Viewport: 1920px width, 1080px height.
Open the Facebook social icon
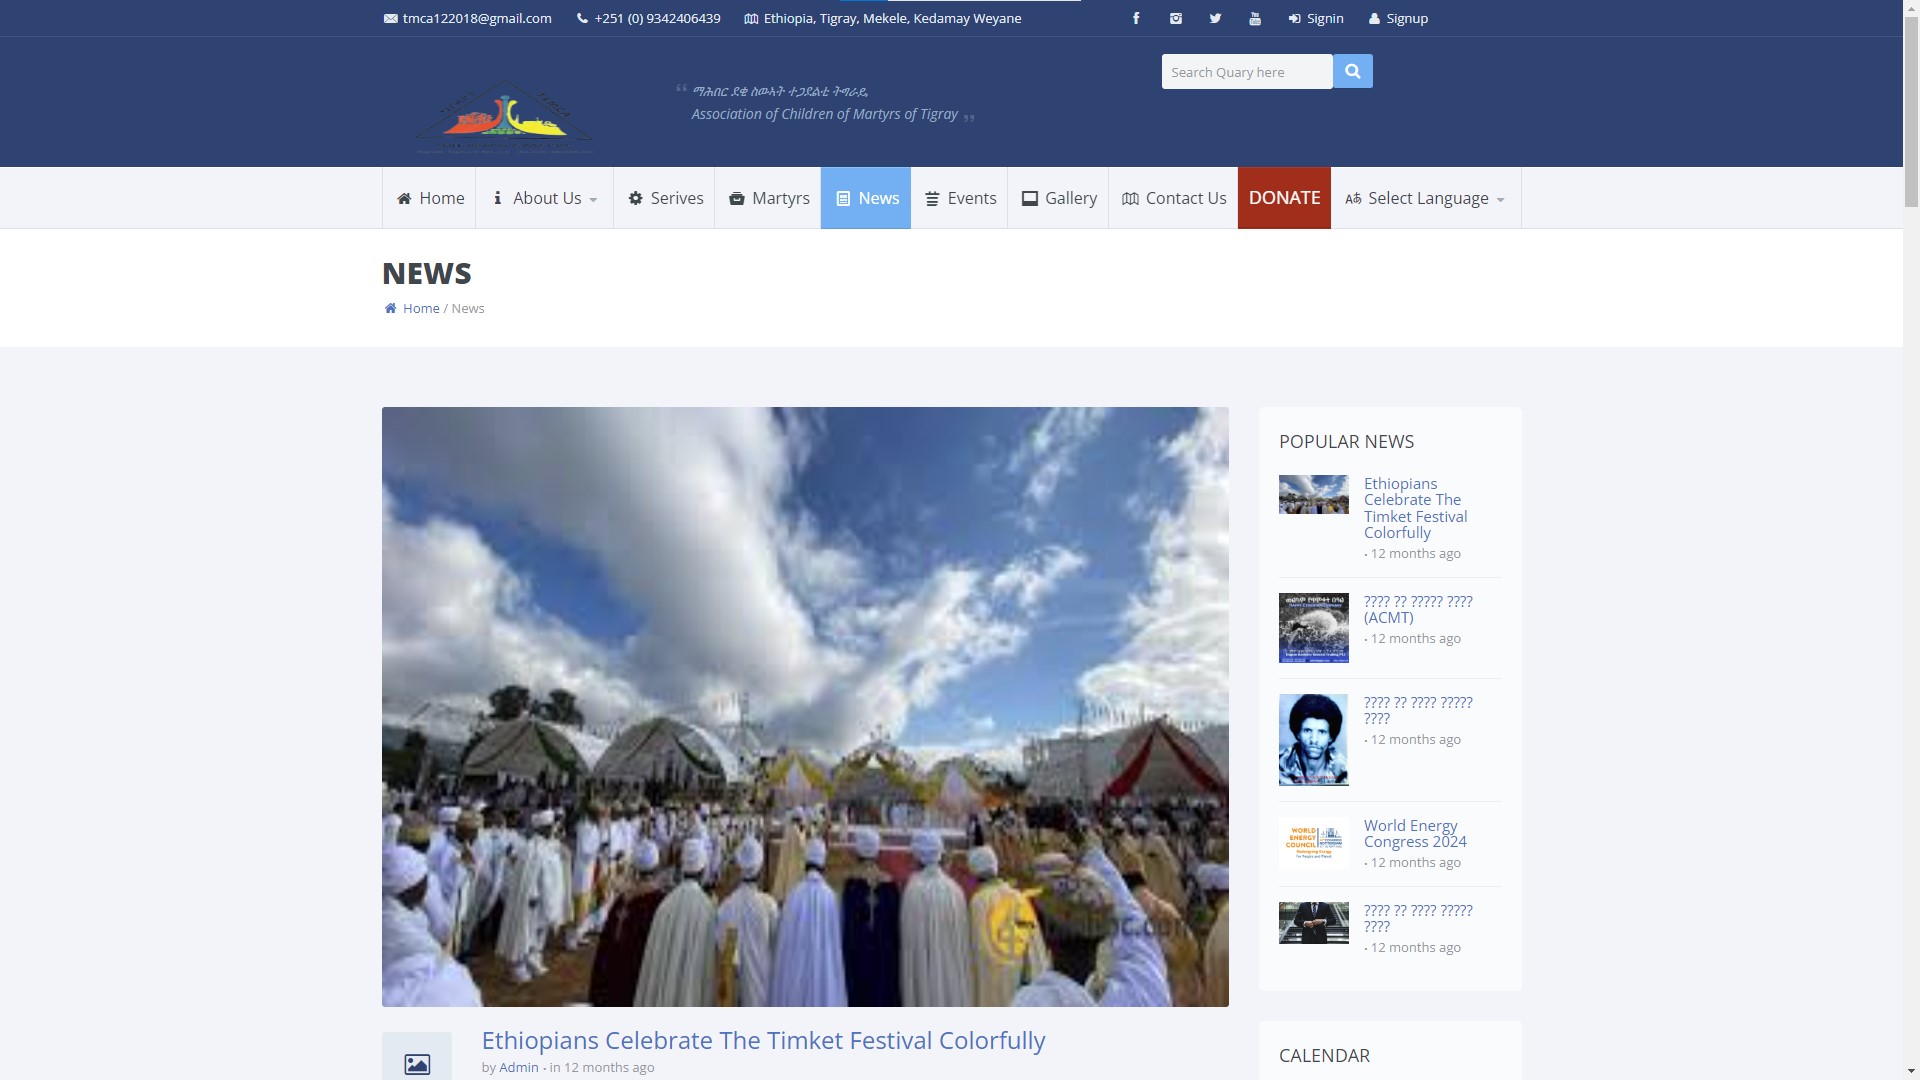1136,18
